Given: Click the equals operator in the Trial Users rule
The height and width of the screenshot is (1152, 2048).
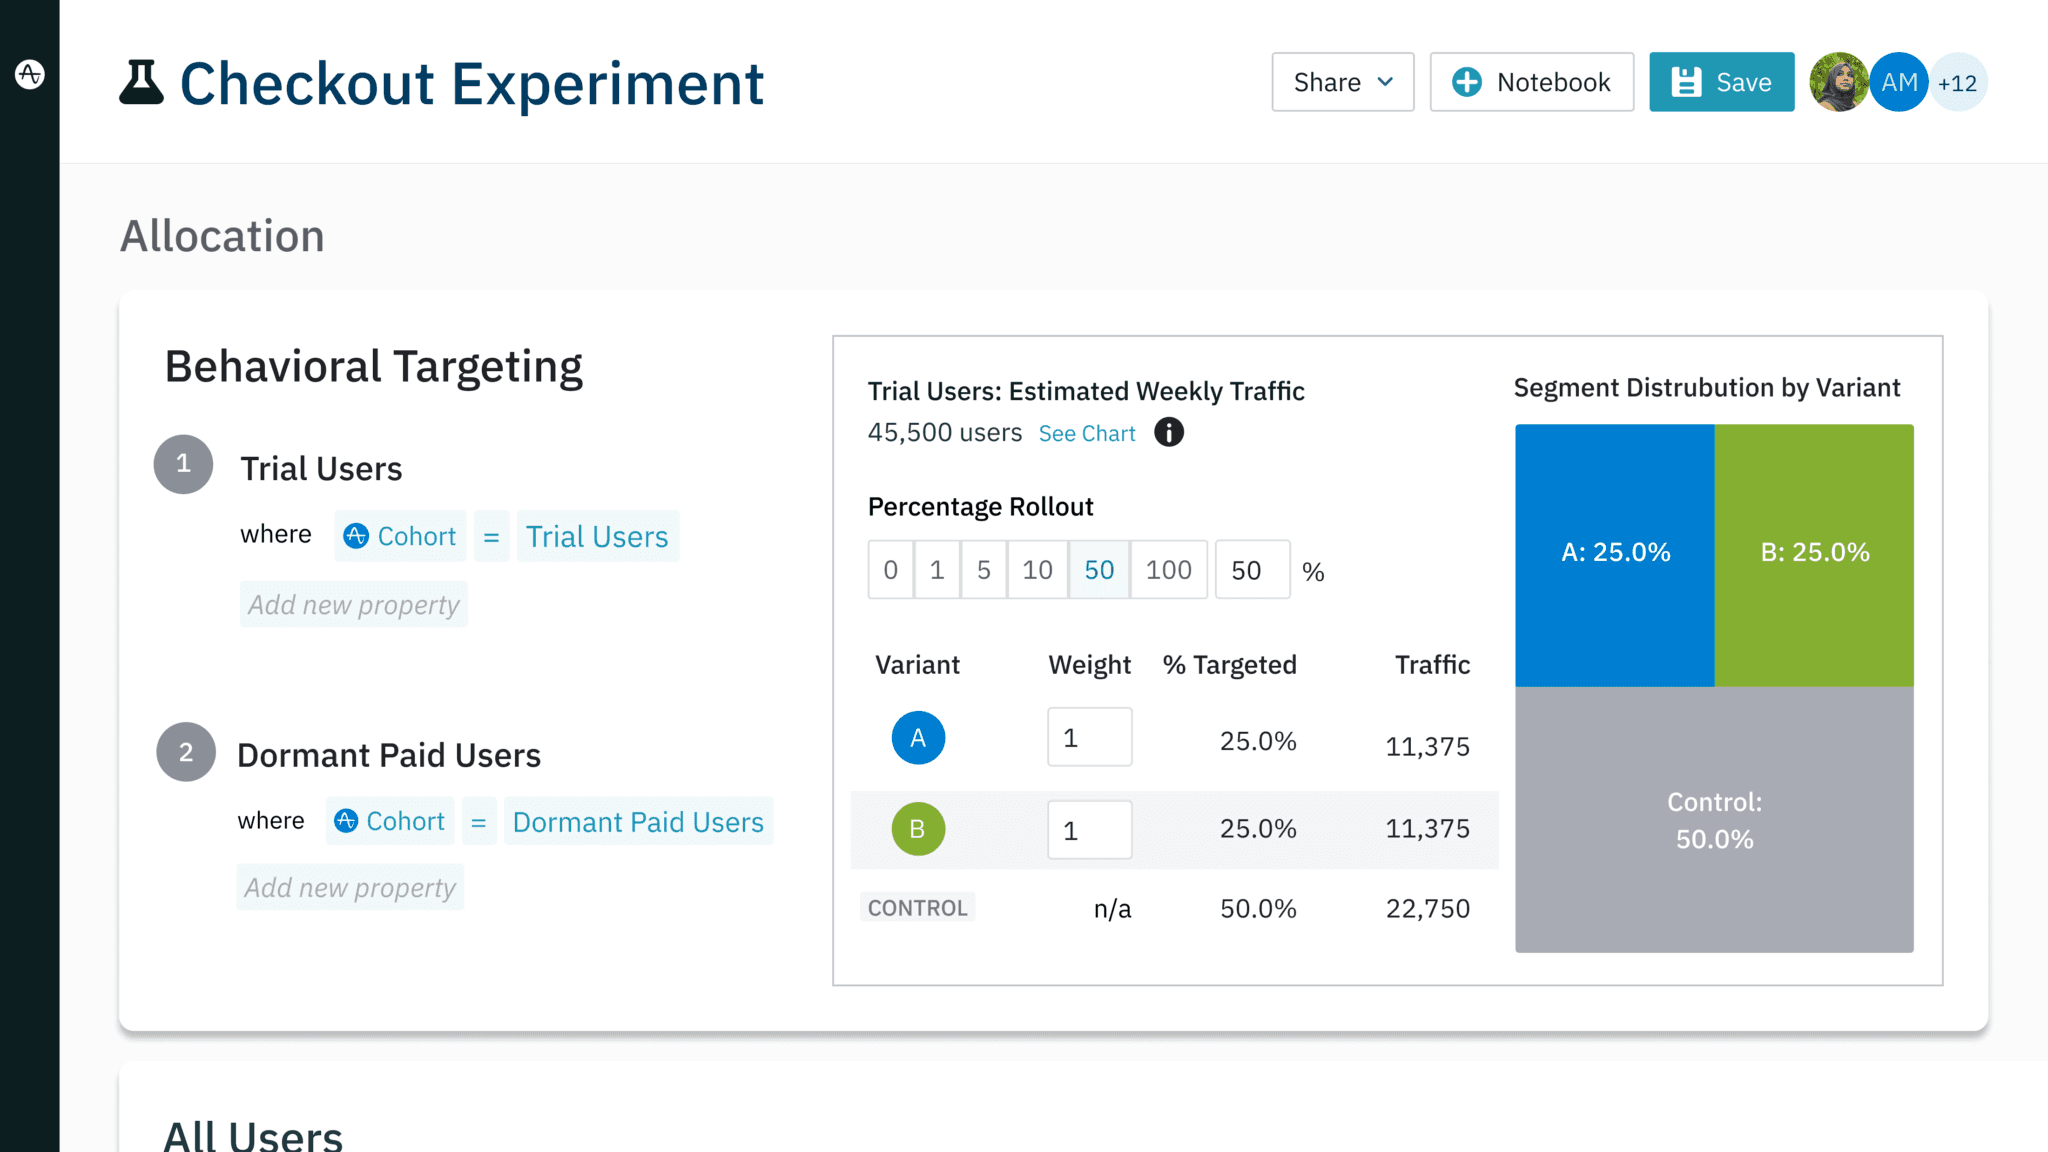Looking at the screenshot, I should click(491, 536).
